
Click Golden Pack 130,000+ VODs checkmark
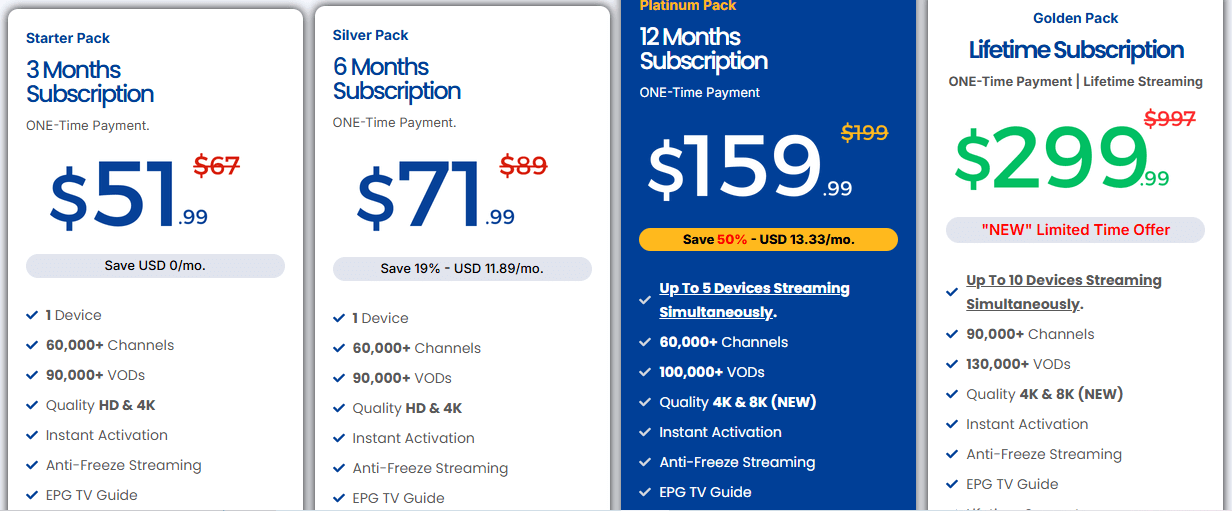click(953, 364)
